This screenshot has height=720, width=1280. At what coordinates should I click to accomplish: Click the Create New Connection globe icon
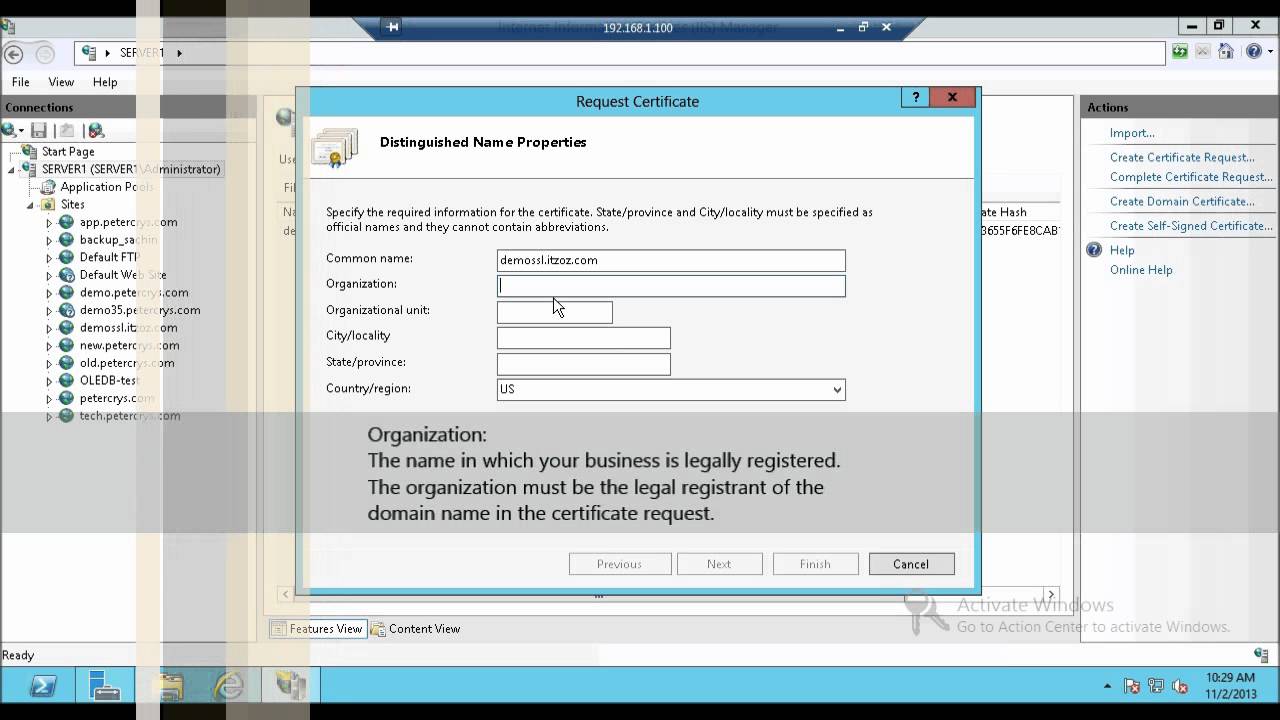tap(9, 130)
